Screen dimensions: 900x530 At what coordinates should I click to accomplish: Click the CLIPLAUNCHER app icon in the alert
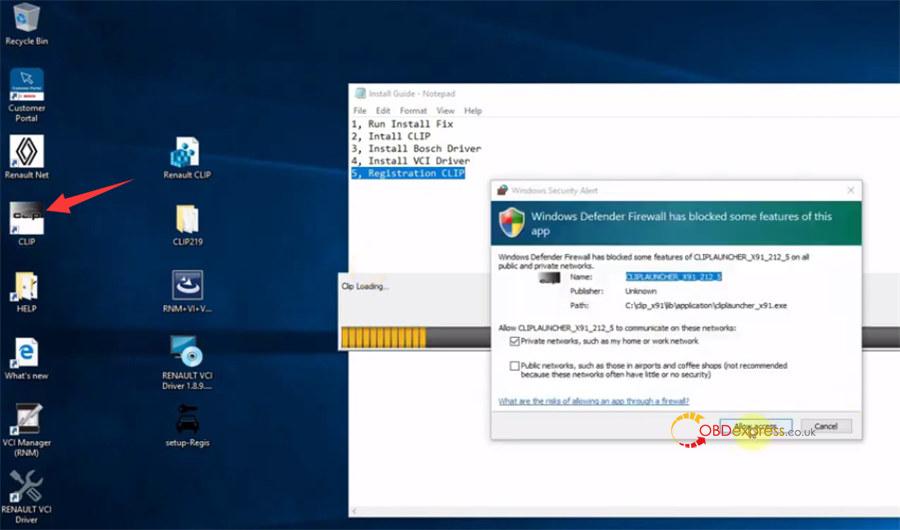tap(549, 278)
